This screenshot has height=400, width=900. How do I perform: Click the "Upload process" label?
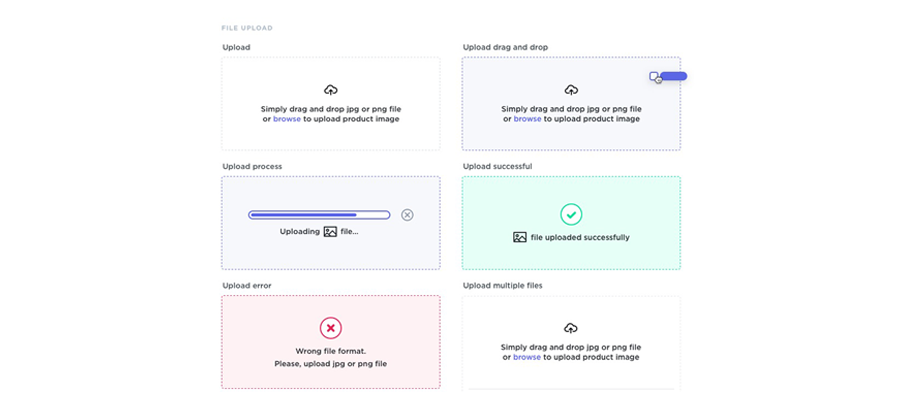[x=252, y=166]
